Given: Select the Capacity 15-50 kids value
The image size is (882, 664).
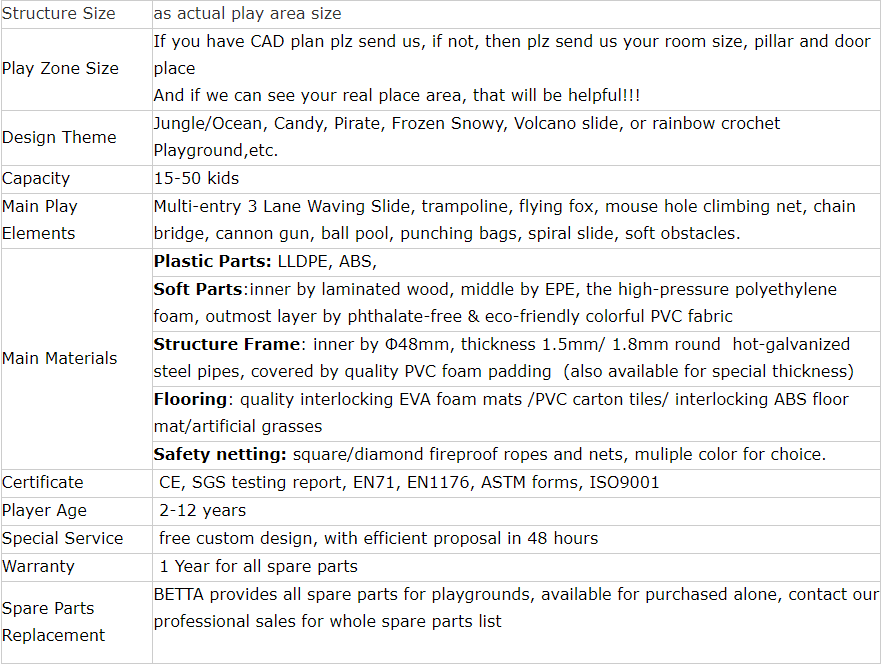Looking at the screenshot, I should (x=196, y=178).
